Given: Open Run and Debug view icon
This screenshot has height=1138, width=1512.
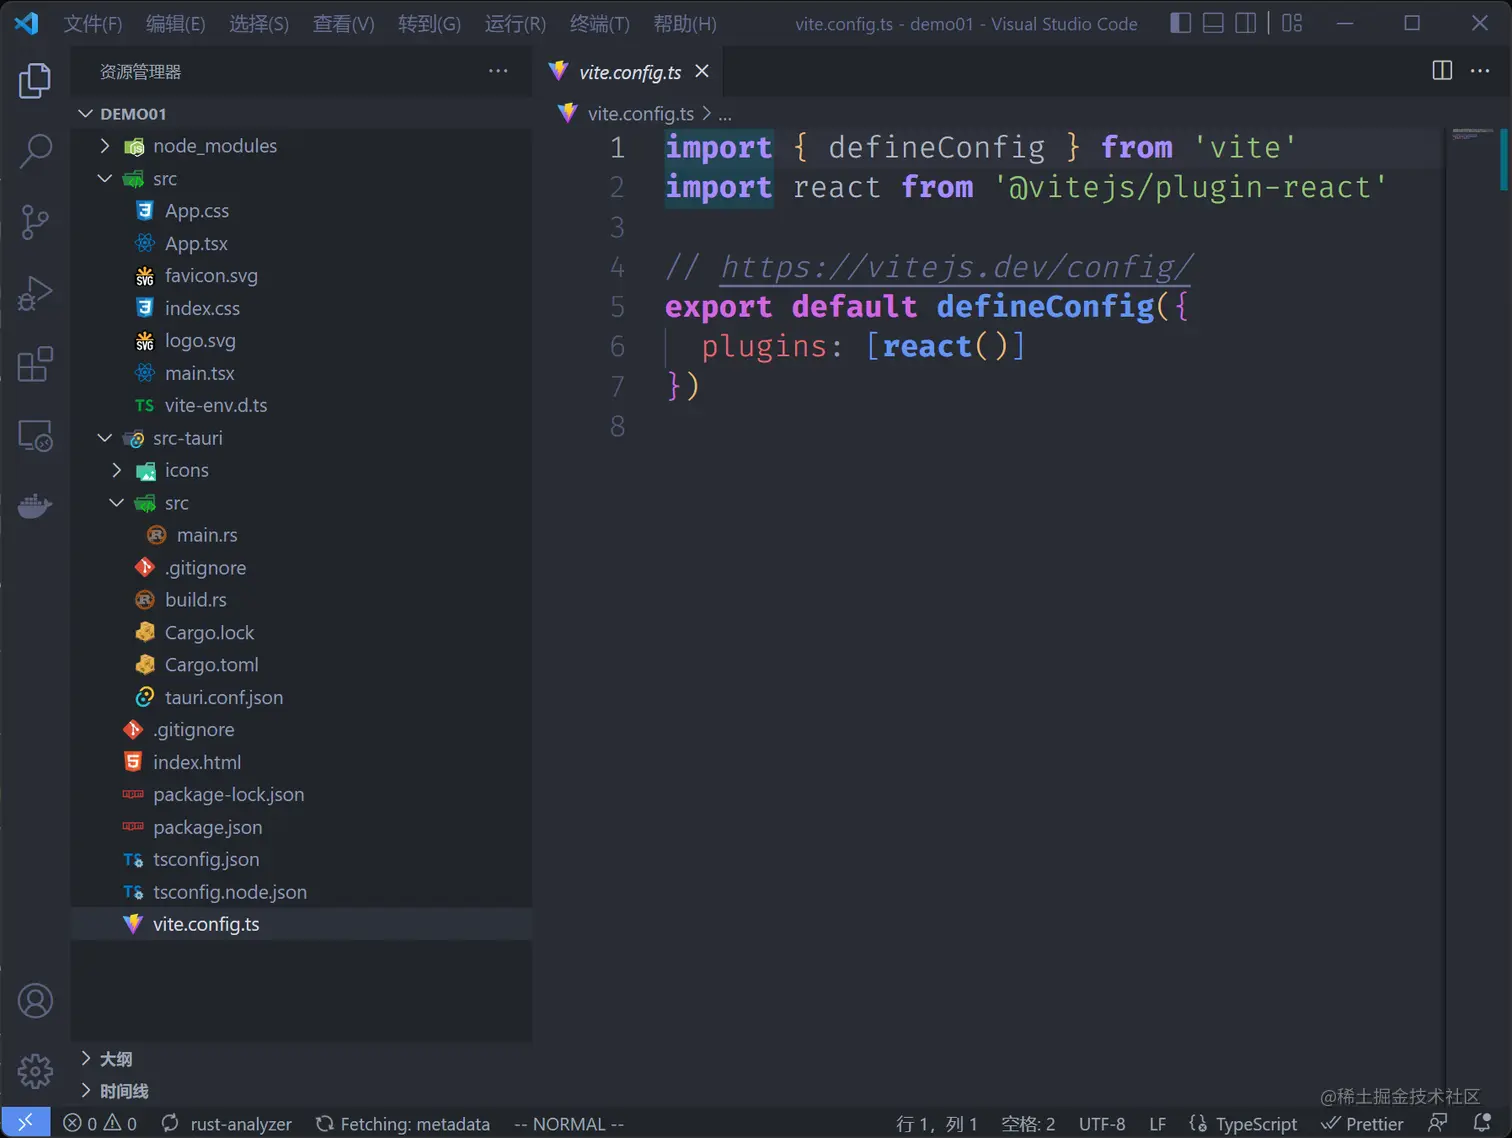Looking at the screenshot, I should pos(35,294).
